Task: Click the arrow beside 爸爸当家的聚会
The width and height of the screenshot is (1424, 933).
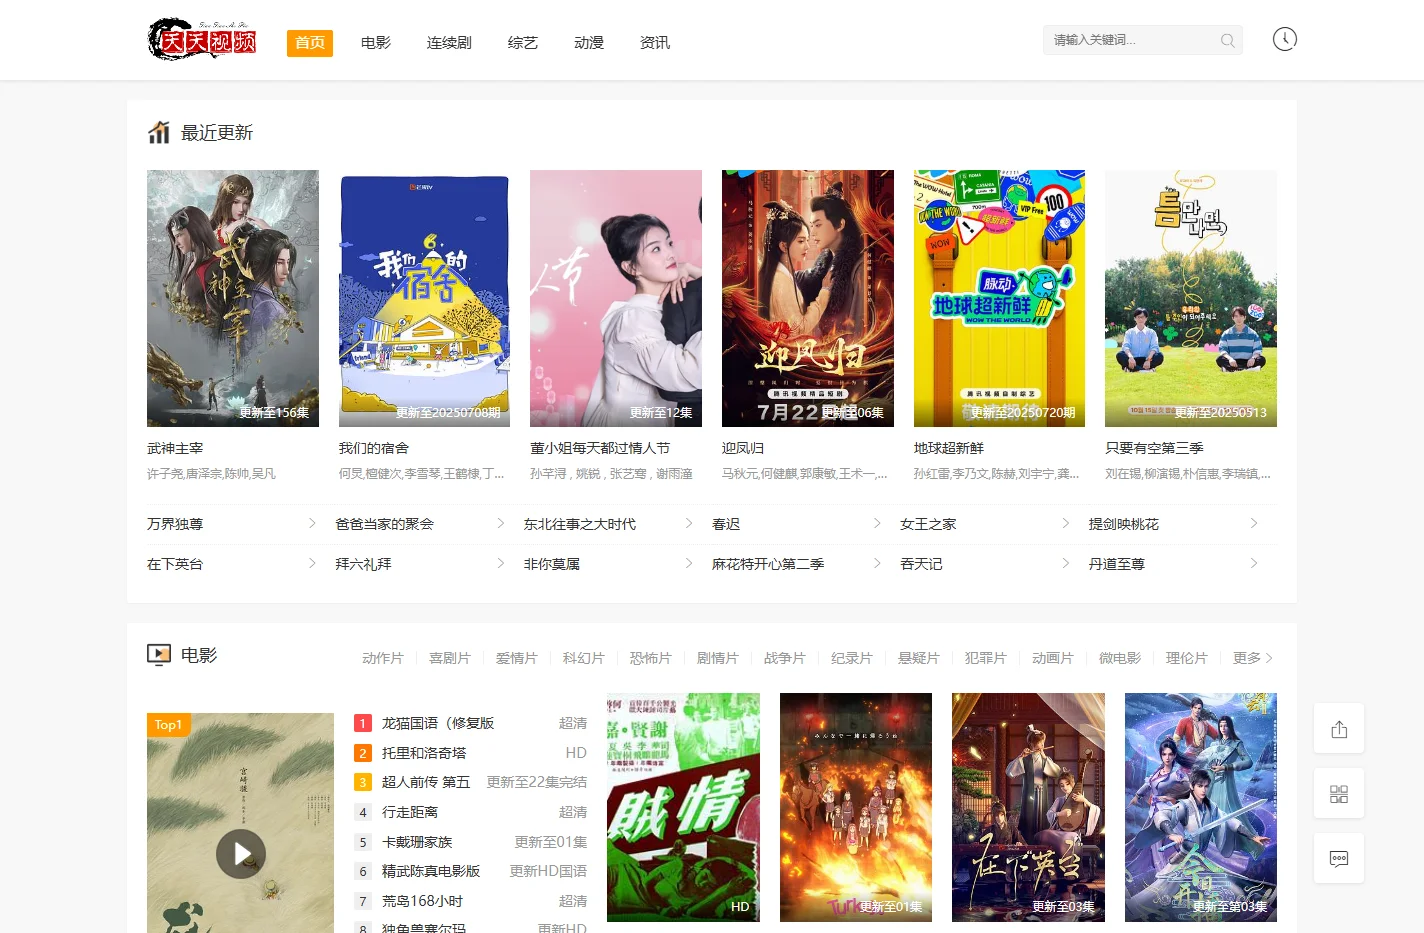Action: [501, 523]
